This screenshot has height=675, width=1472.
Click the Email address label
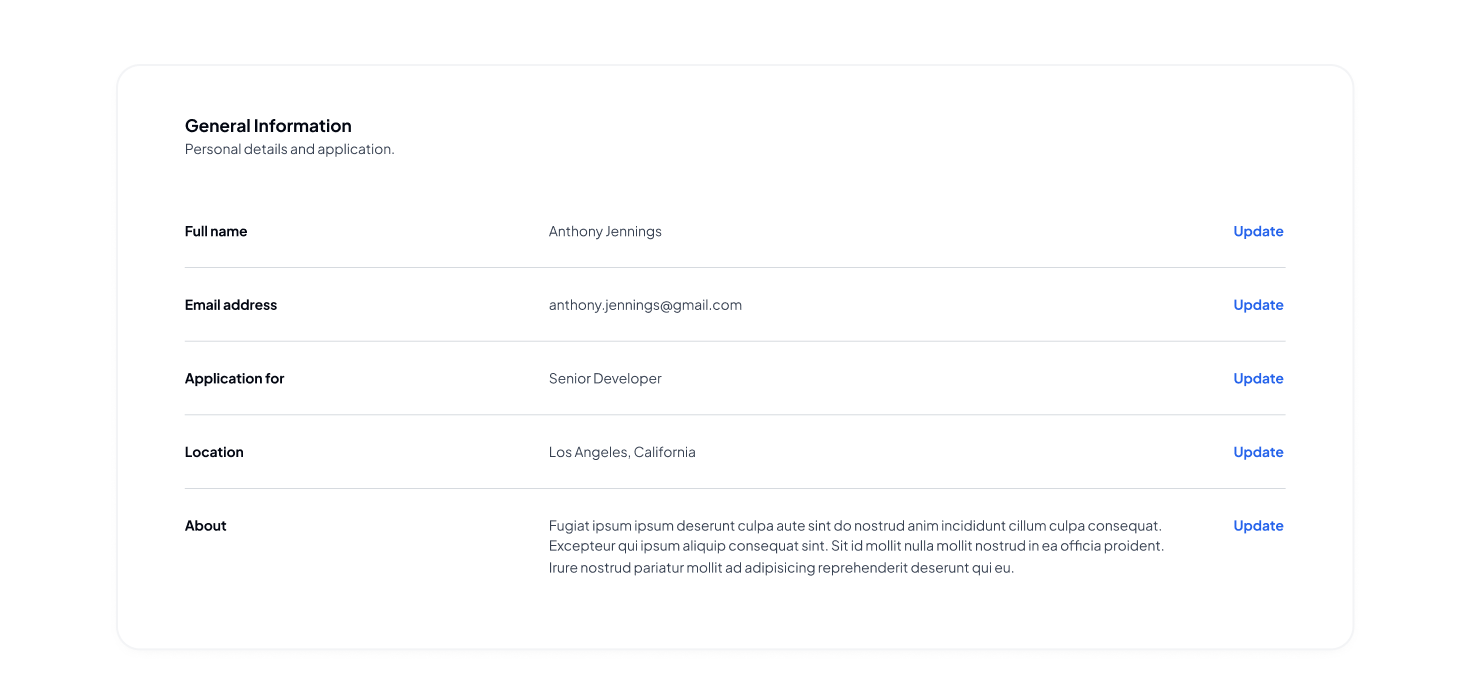(231, 305)
